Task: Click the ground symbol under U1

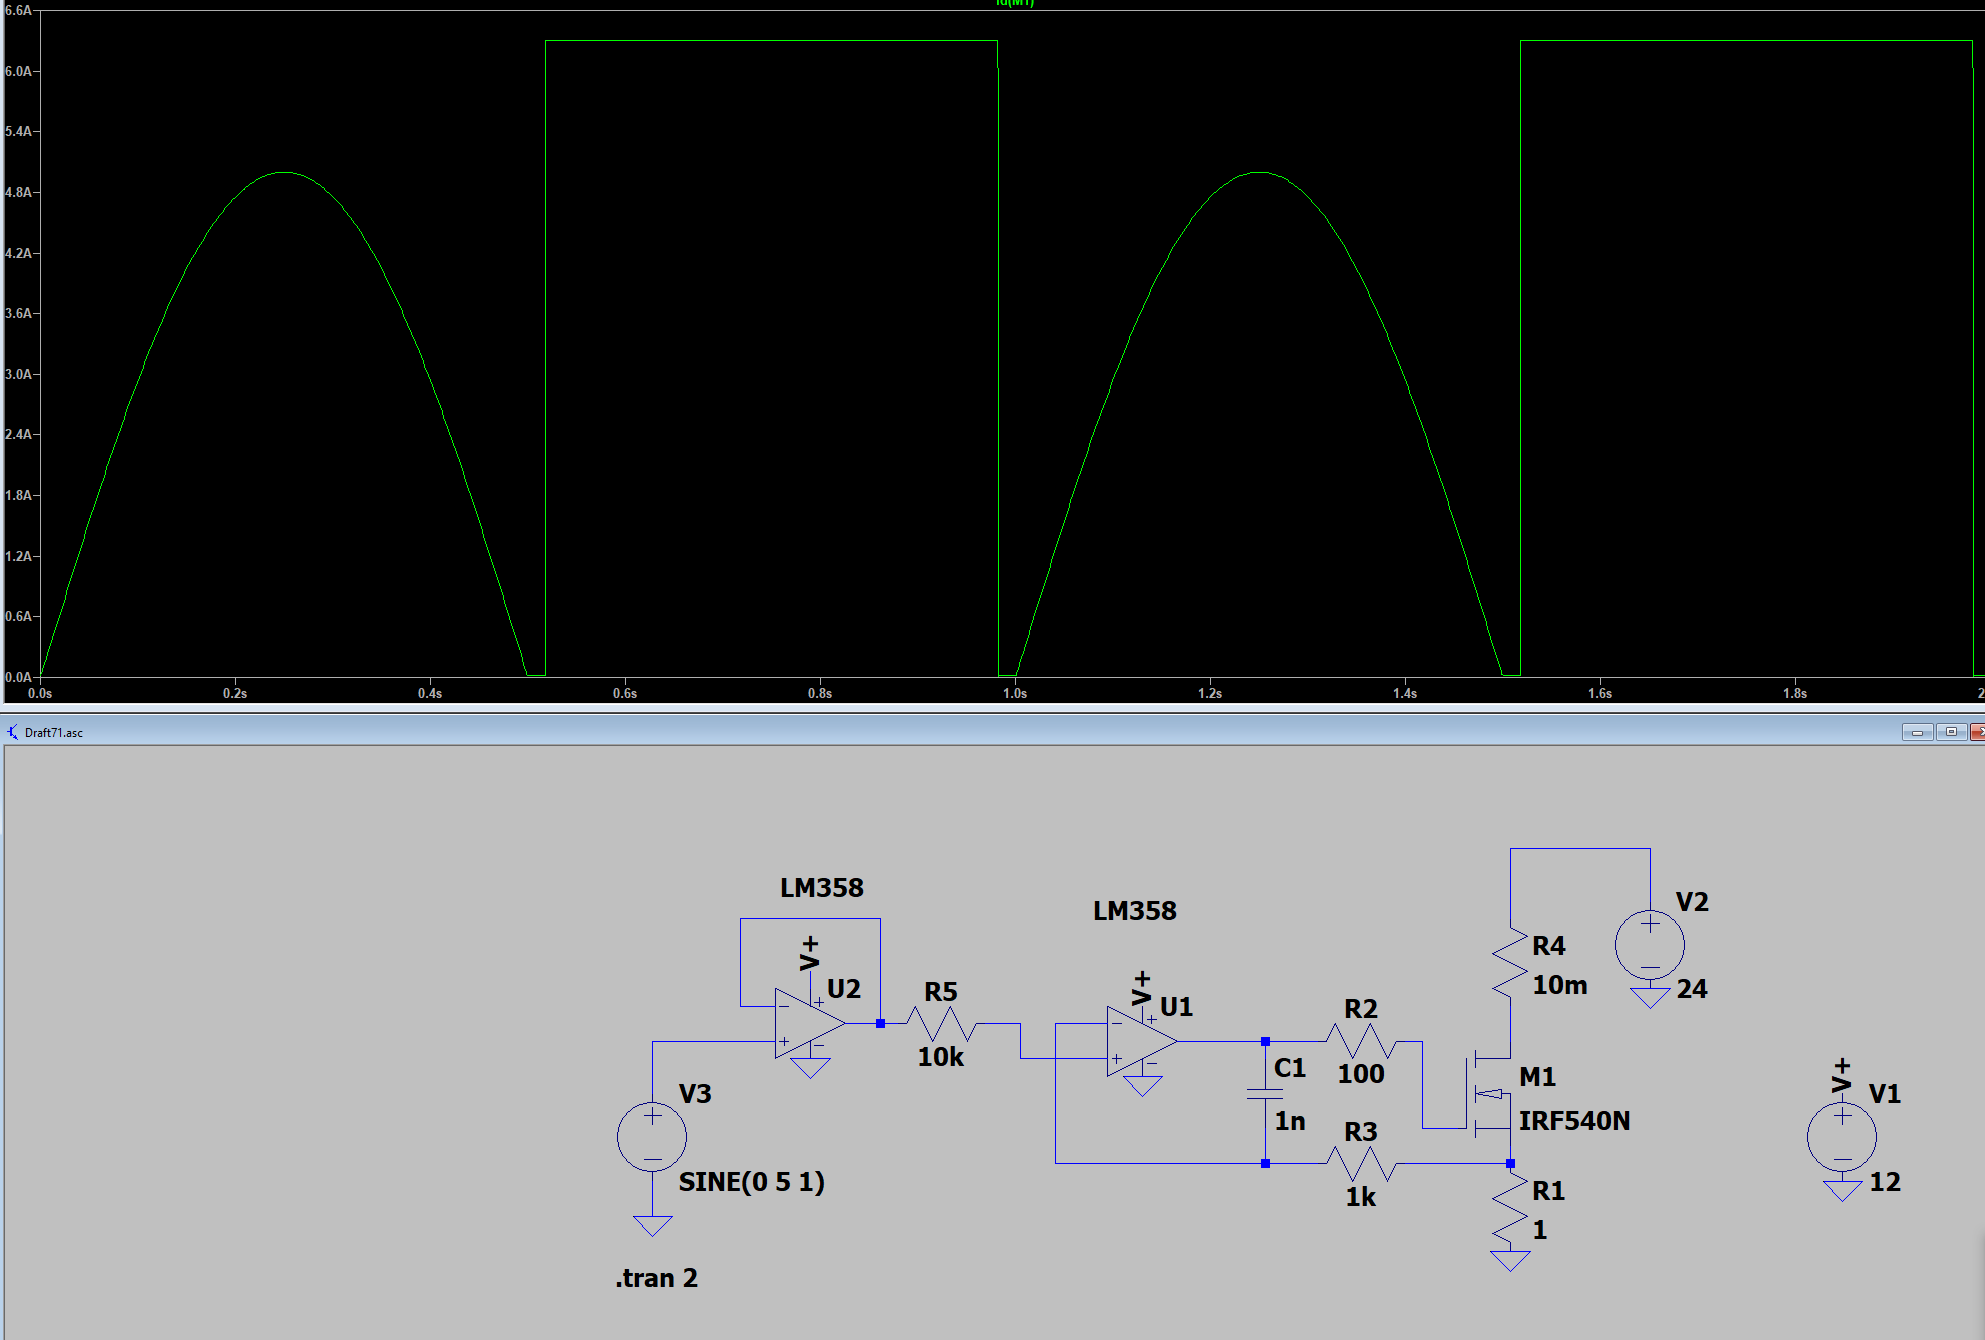Action: (1142, 1086)
